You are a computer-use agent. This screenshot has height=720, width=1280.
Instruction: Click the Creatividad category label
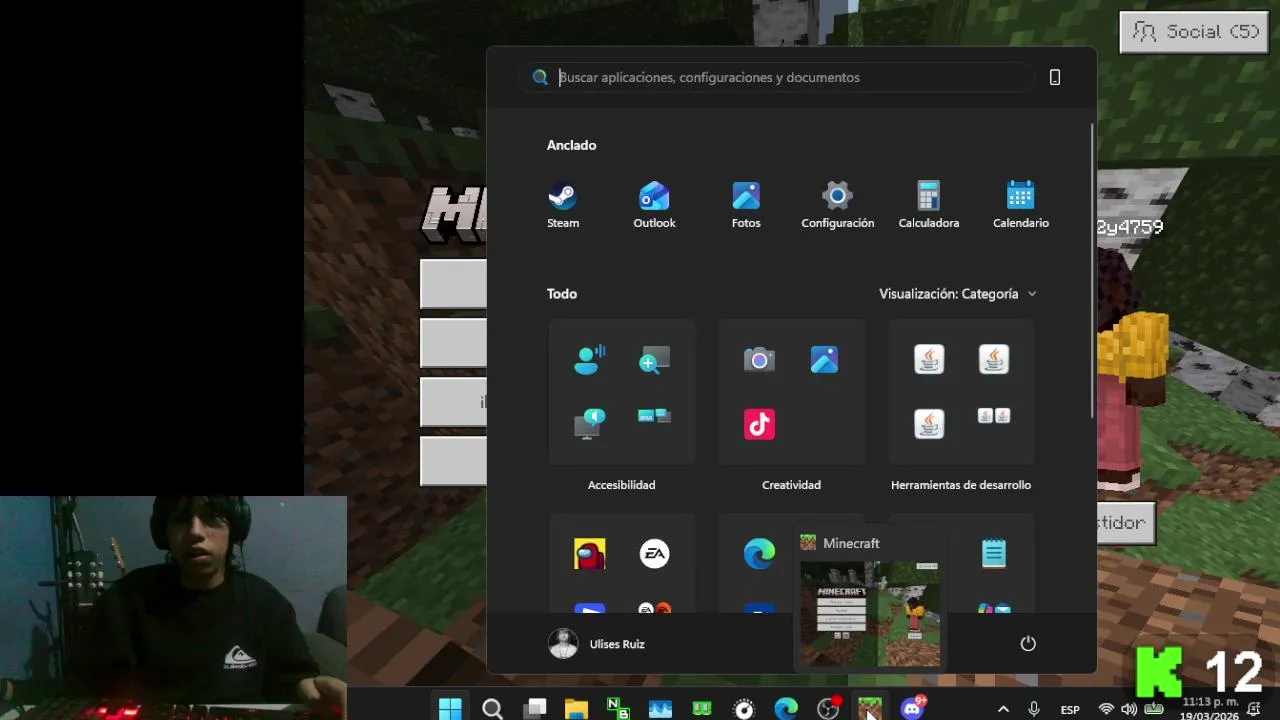(791, 485)
